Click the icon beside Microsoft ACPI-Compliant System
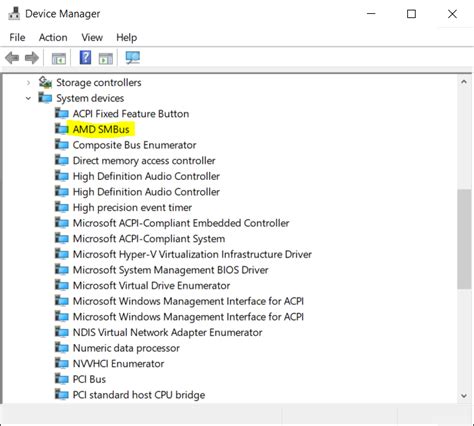The height and width of the screenshot is (426, 474). click(x=62, y=238)
